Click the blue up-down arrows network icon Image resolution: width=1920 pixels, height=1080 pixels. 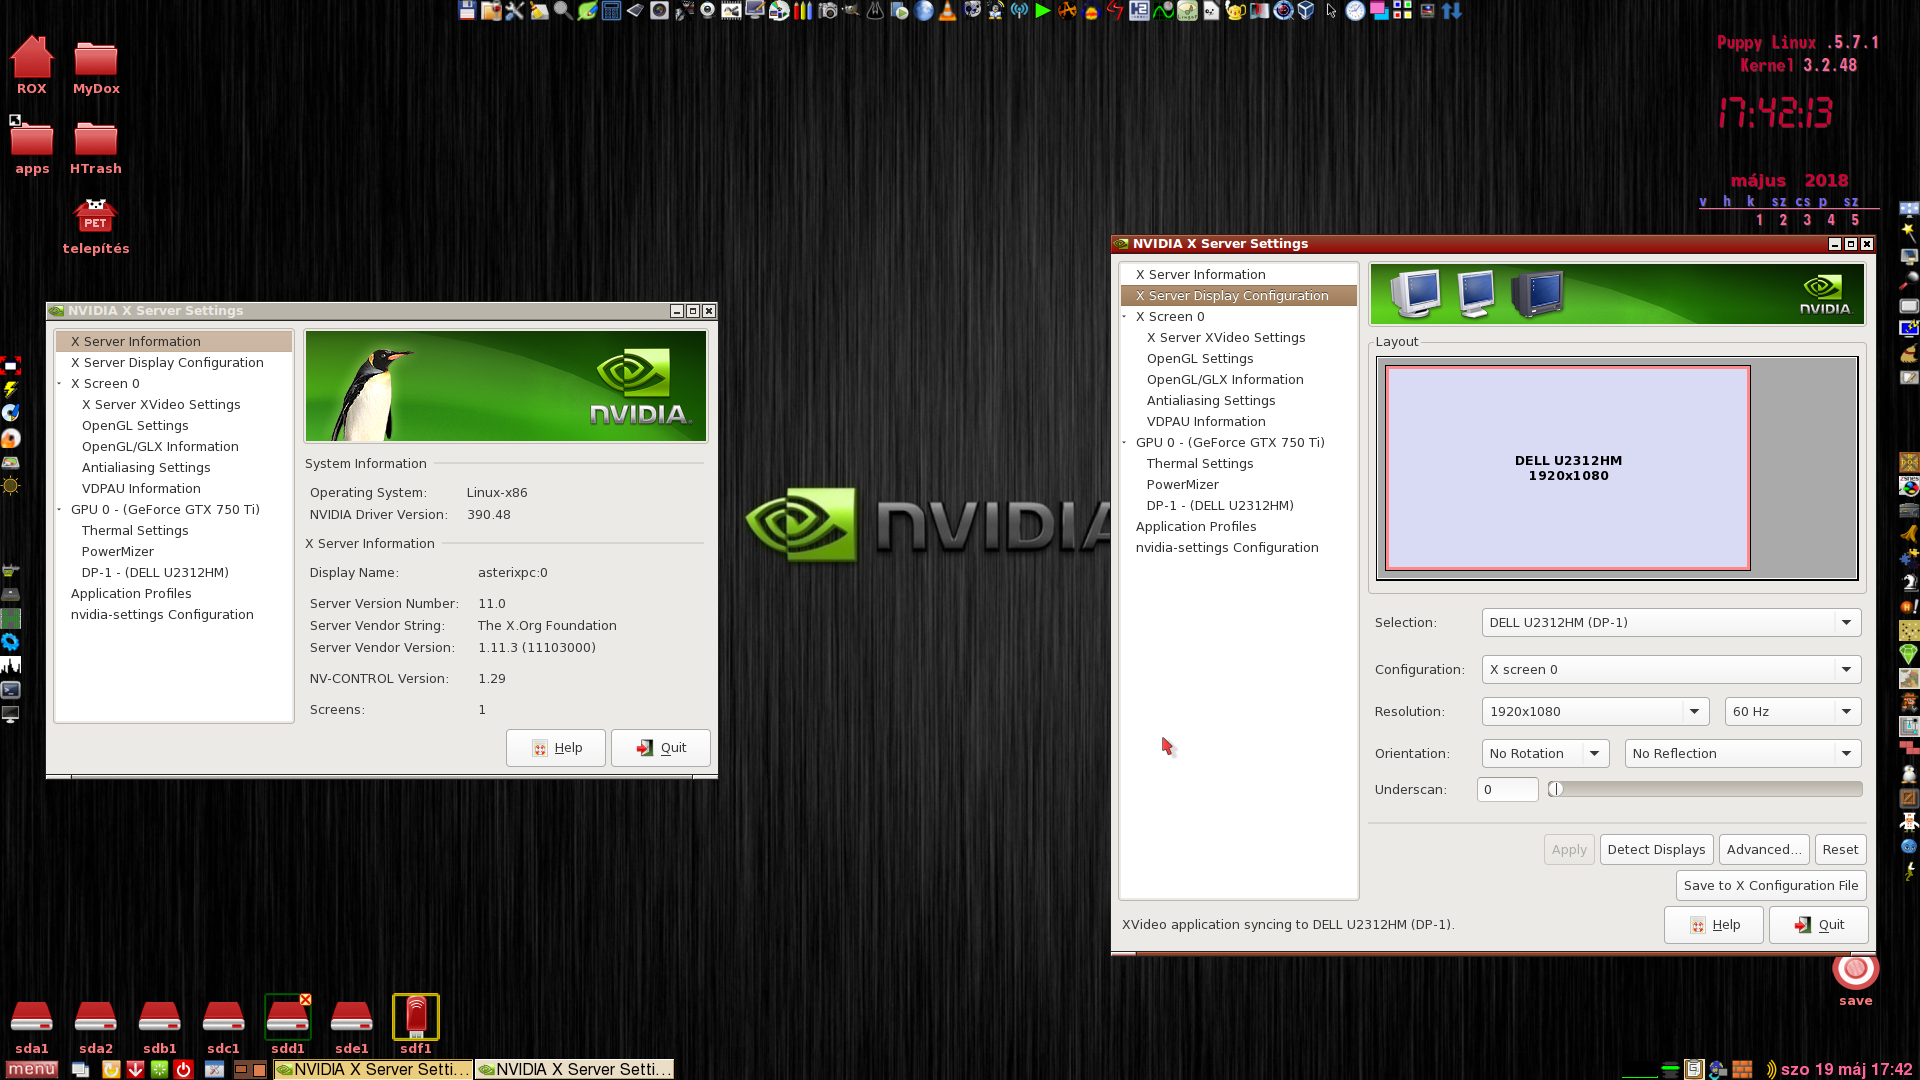(x=1451, y=11)
